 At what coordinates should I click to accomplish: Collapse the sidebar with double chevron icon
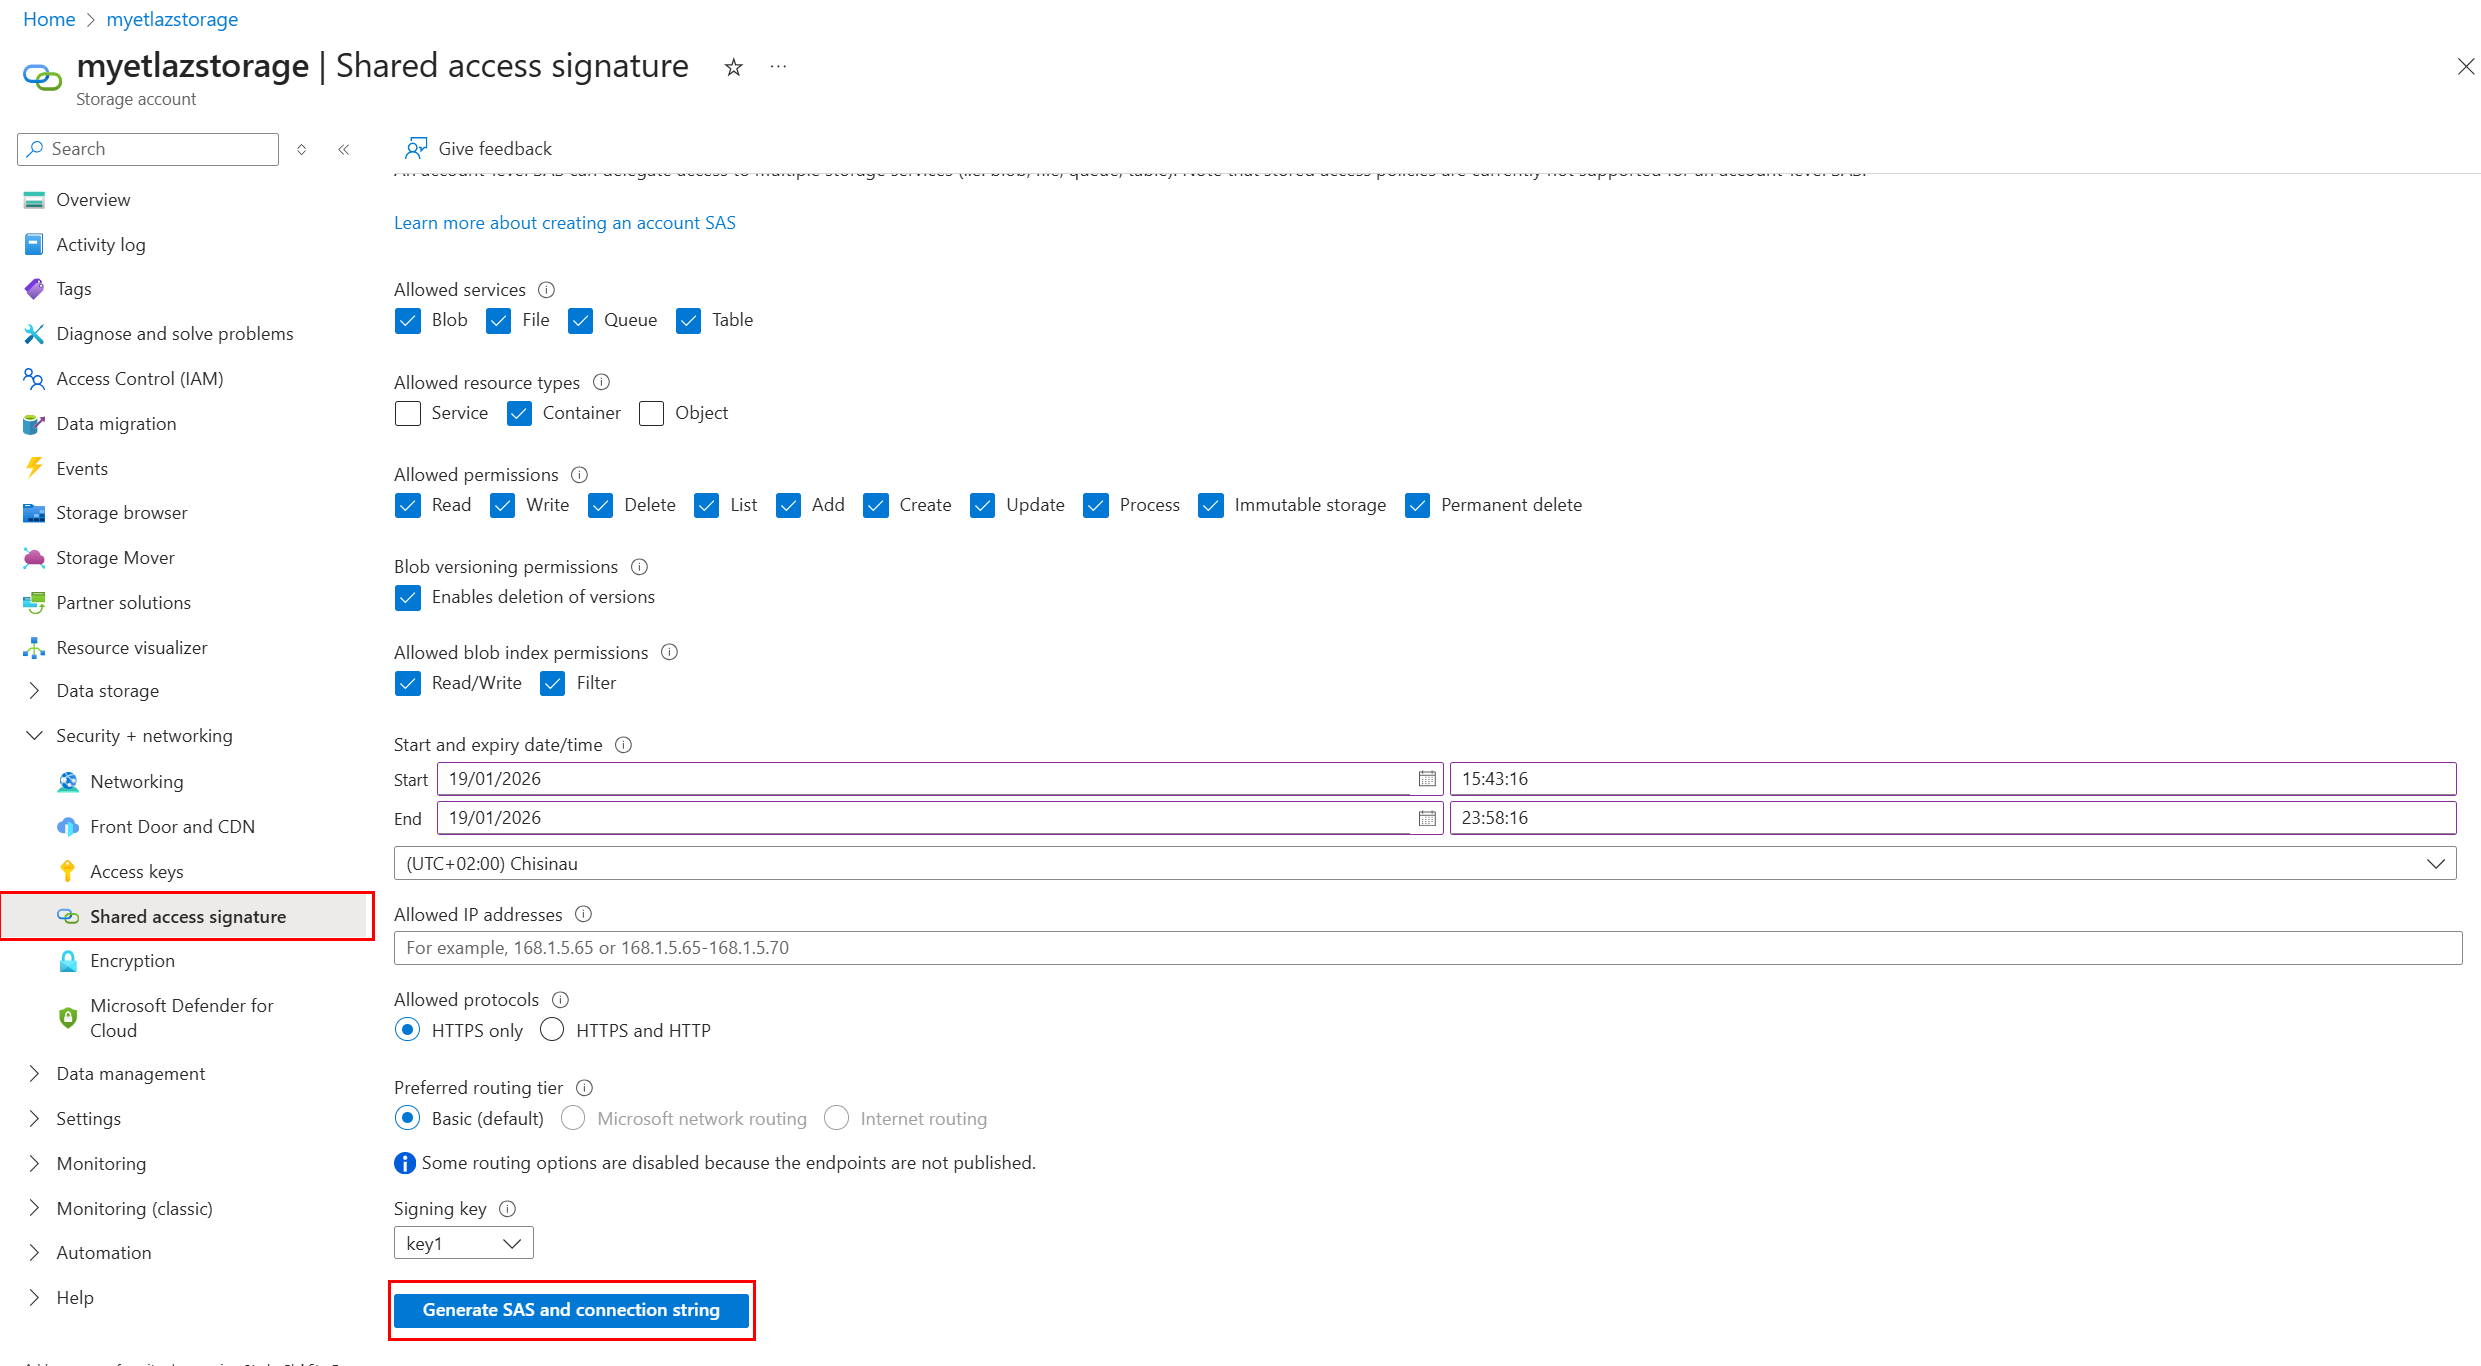[x=344, y=149]
